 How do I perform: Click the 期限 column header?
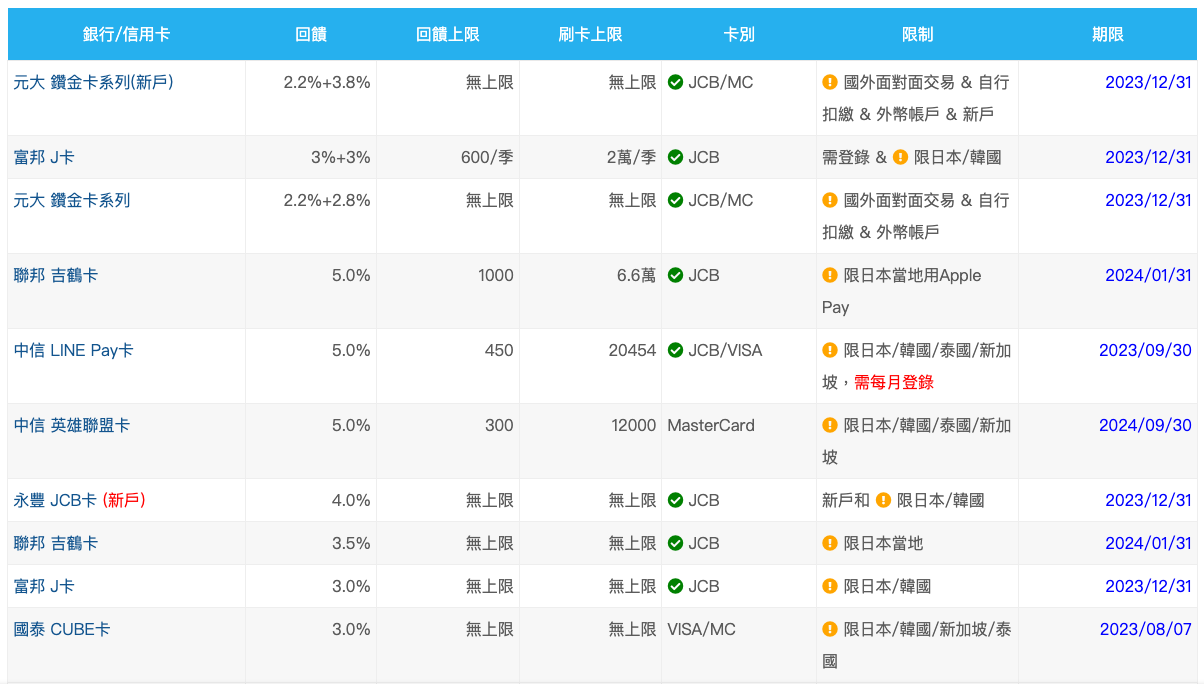1108,34
